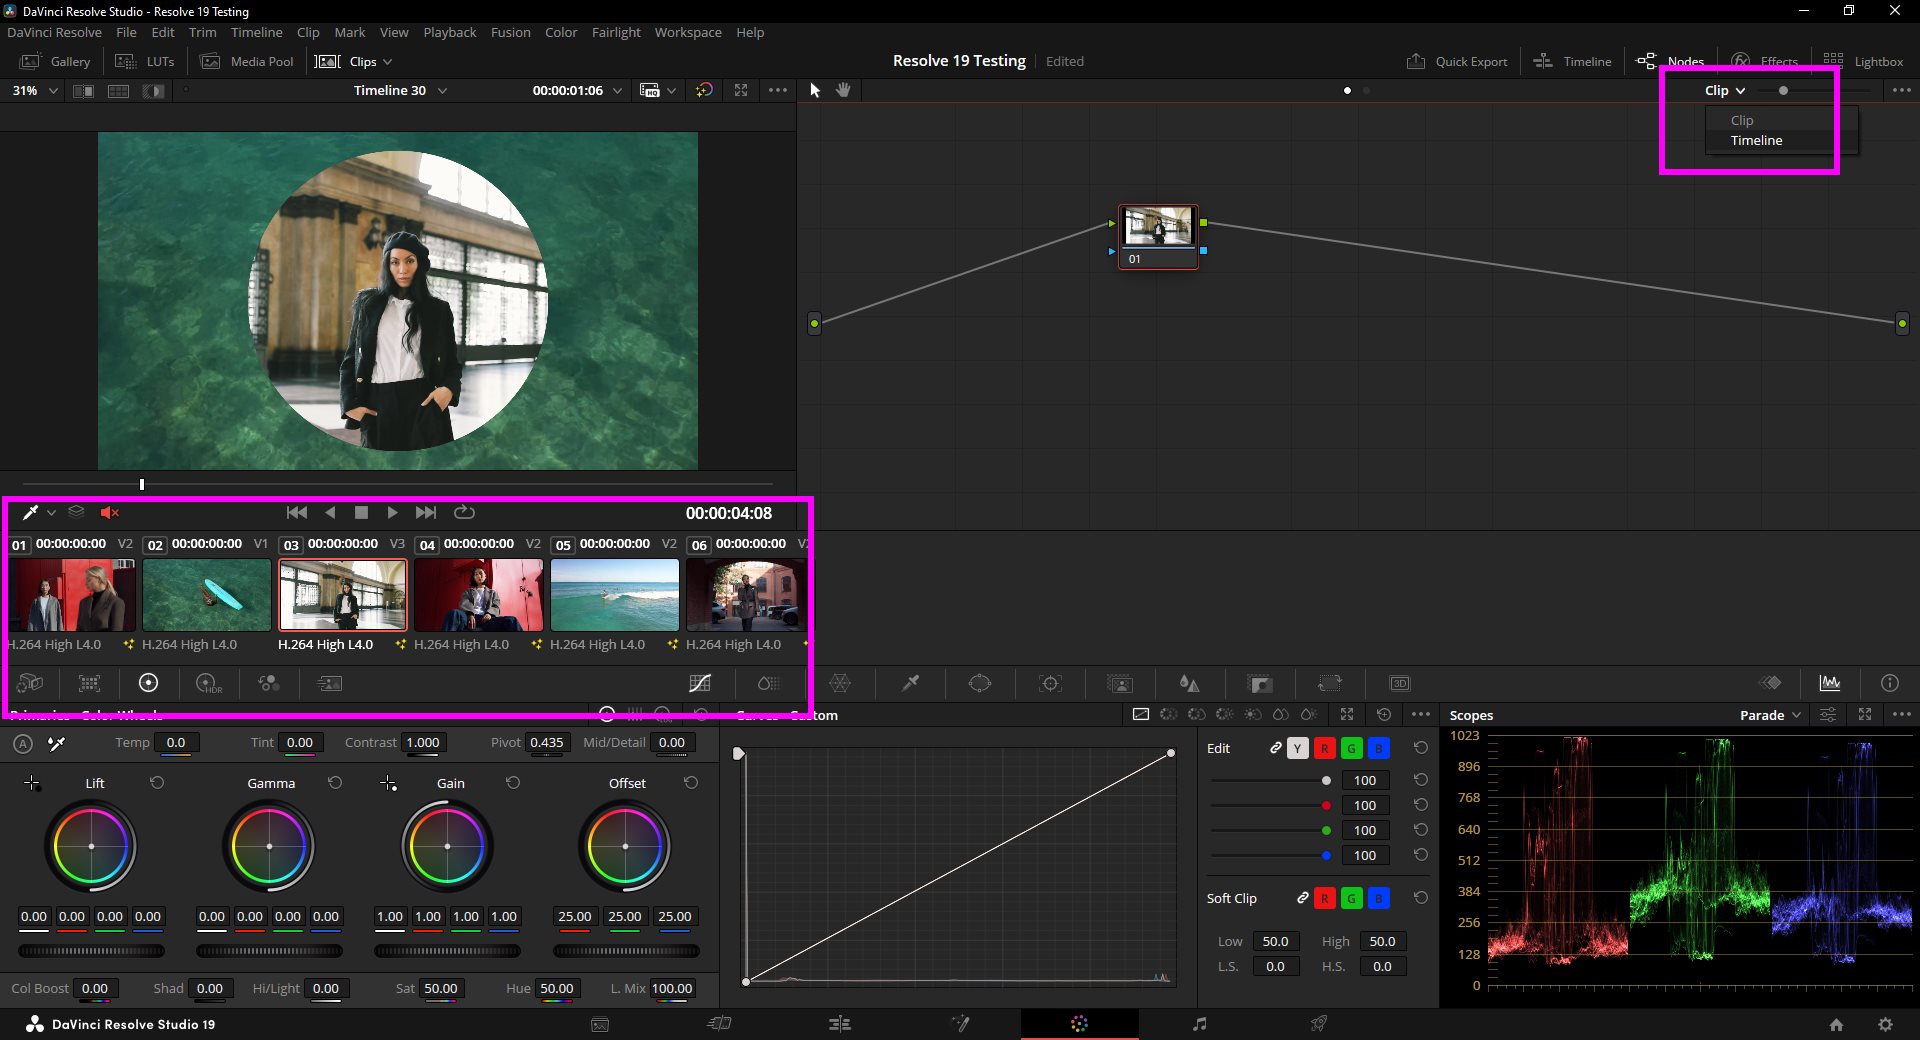Image resolution: width=1920 pixels, height=1040 pixels.
Task: Open the HDR color wheels palette
Action: 209,683
